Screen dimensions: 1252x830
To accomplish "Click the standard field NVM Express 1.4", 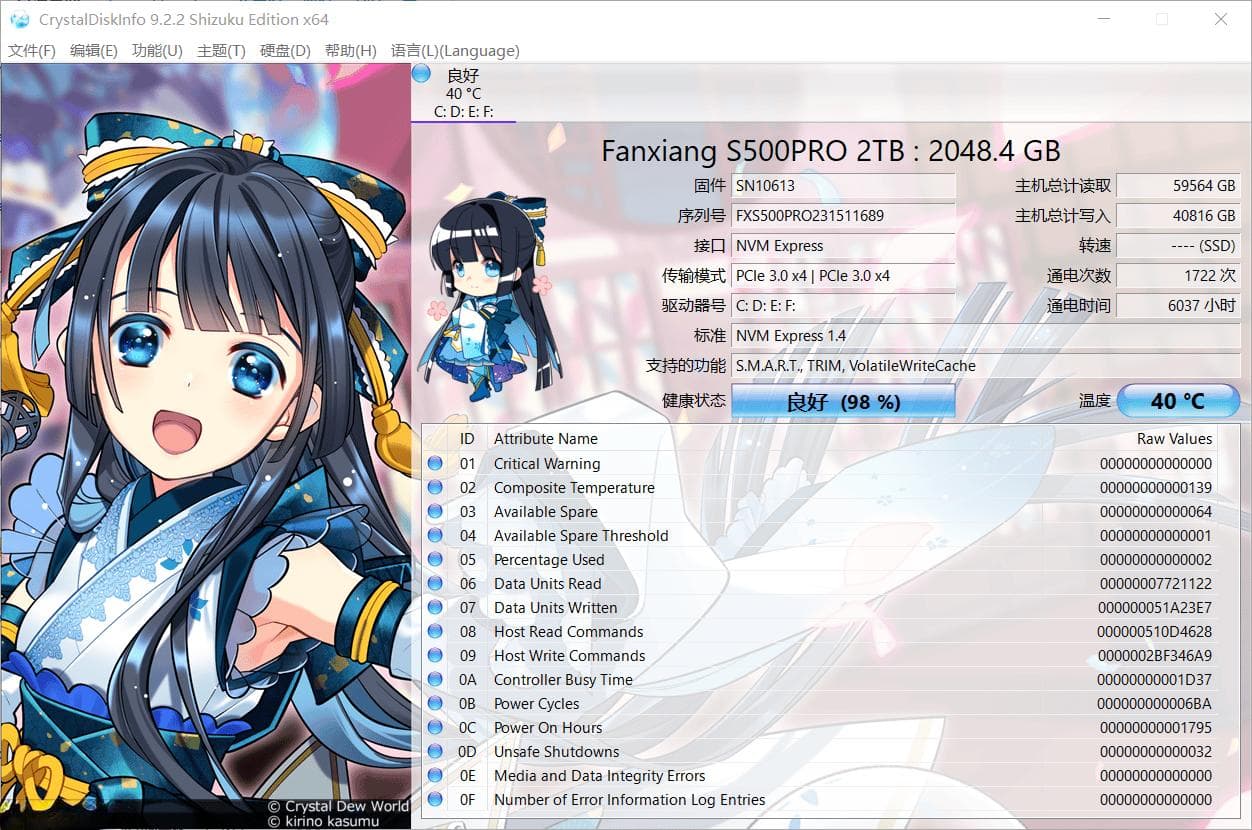I will [986, 336].
